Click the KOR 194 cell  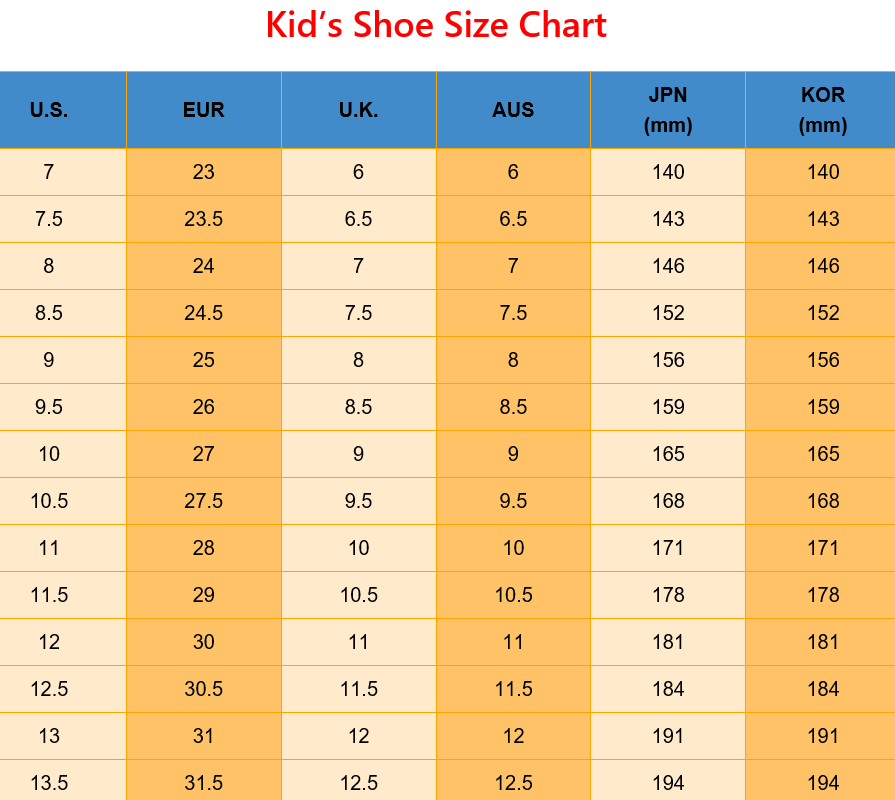(823, 782)
